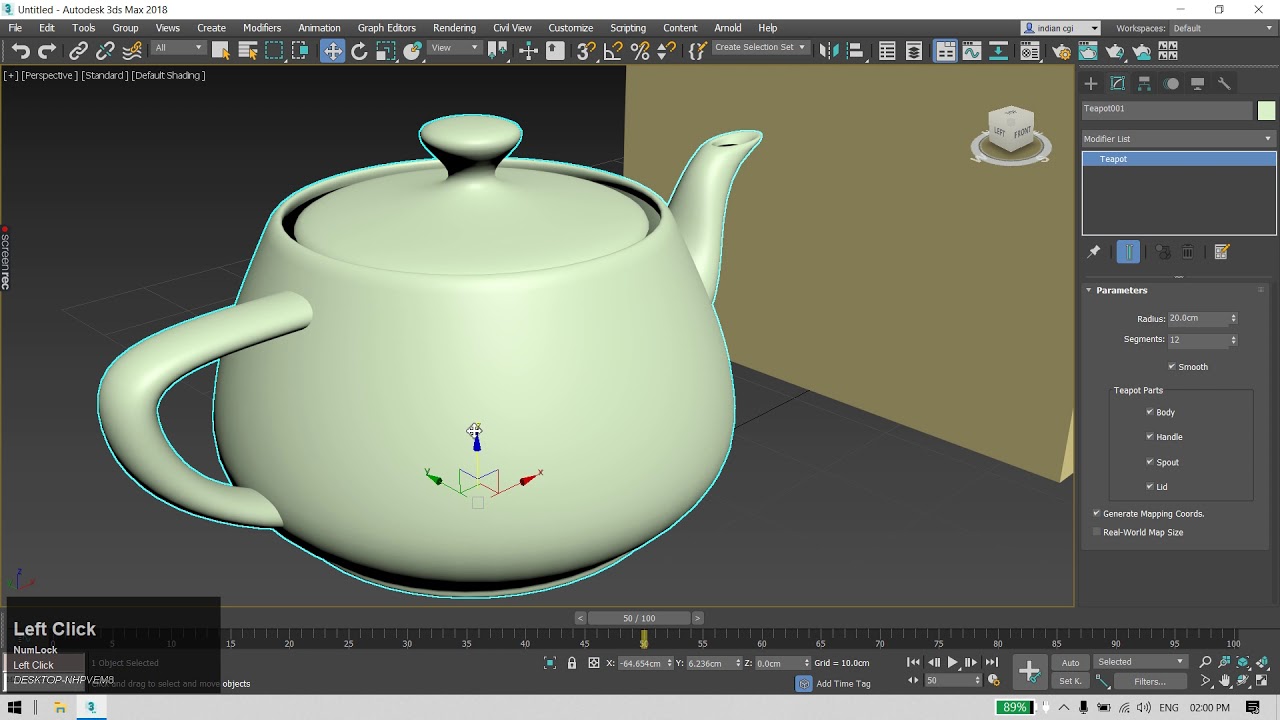
Task: Open the Windows Start menu
Action: pos(15,707)
